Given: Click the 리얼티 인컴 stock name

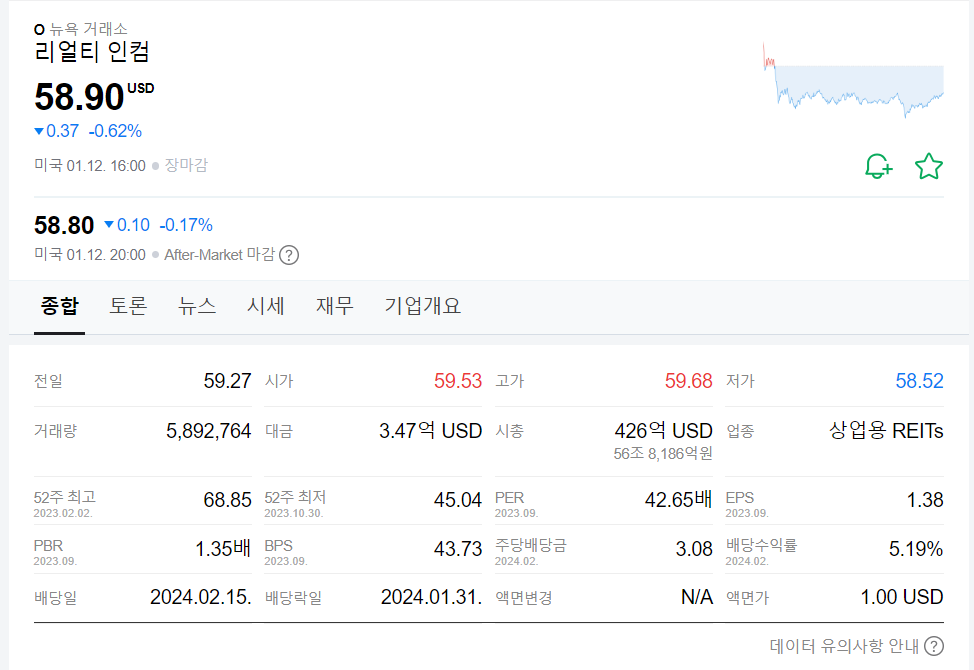Looking at the screenshot, I should click(x=92, y=52).
